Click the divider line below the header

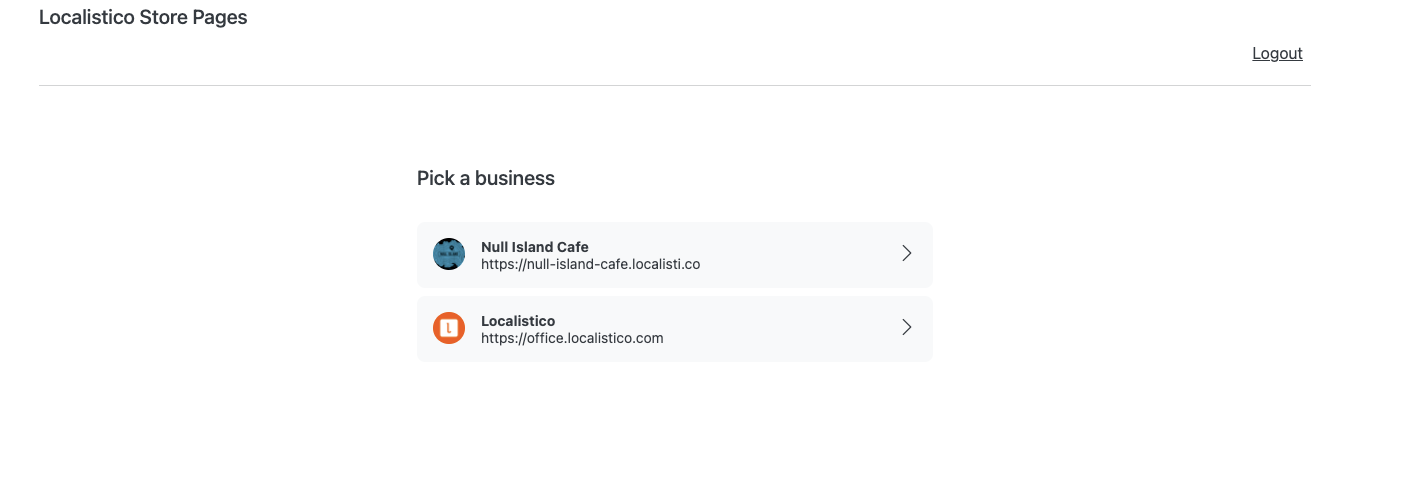675,85
